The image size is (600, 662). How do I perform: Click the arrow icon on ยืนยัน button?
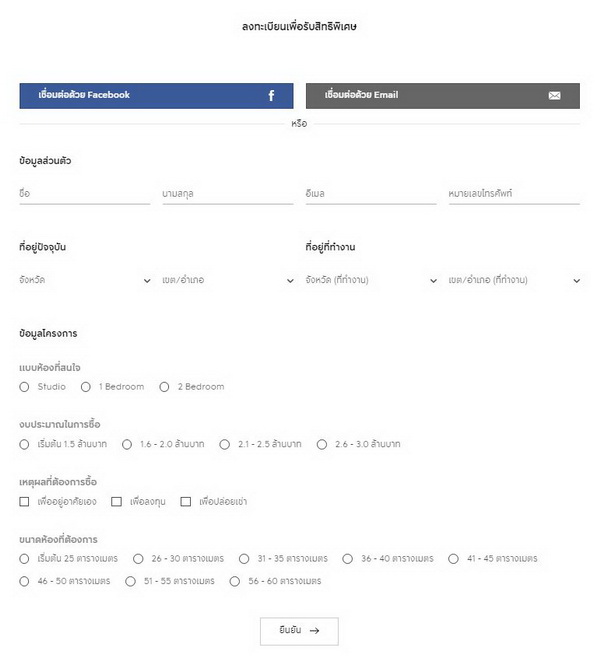pyautogui.click(x=315, y=631)
